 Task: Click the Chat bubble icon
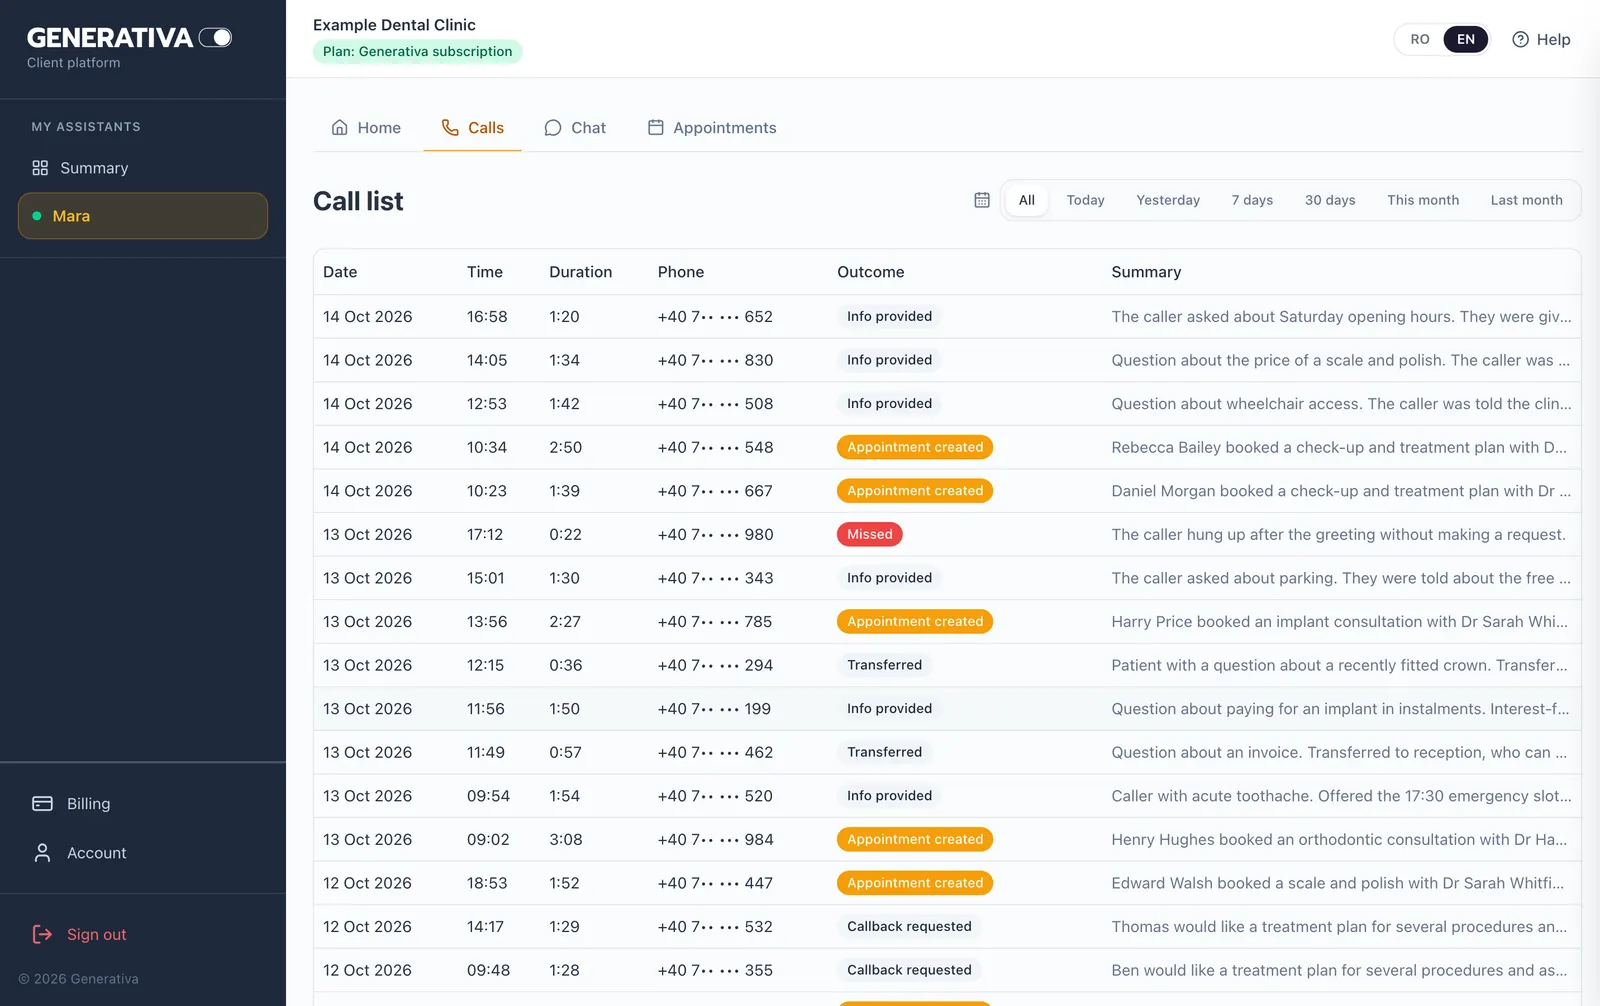[x=553, y=128]
